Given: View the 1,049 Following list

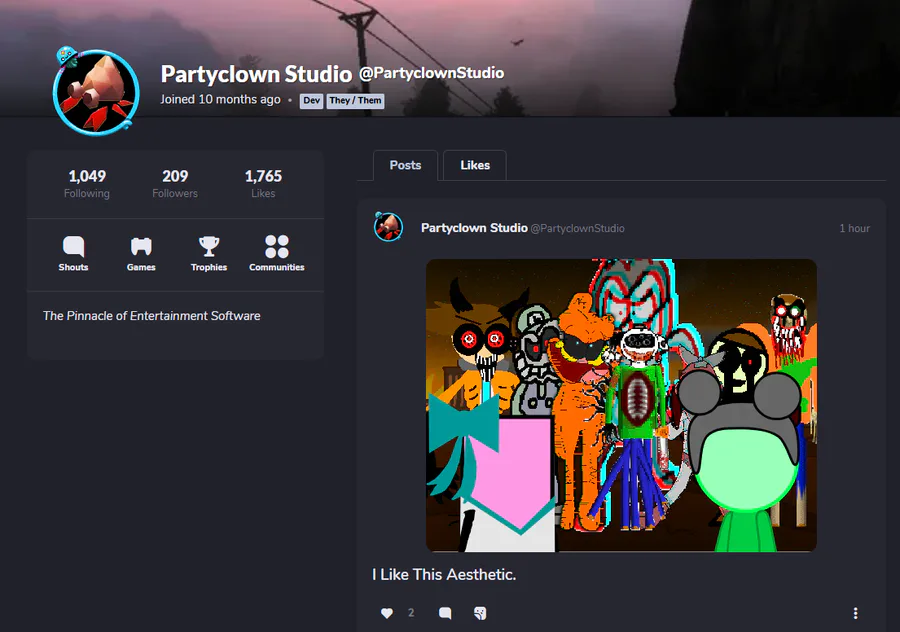Looking at the screenshot, I should [x=87, y=184].
